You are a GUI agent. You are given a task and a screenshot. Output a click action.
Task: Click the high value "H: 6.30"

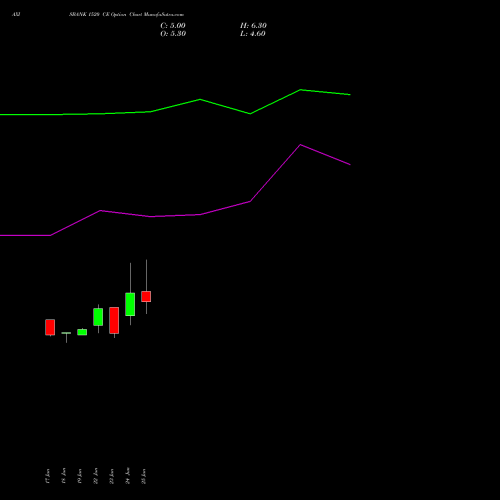pyautogui.click(x=253, y=26)
